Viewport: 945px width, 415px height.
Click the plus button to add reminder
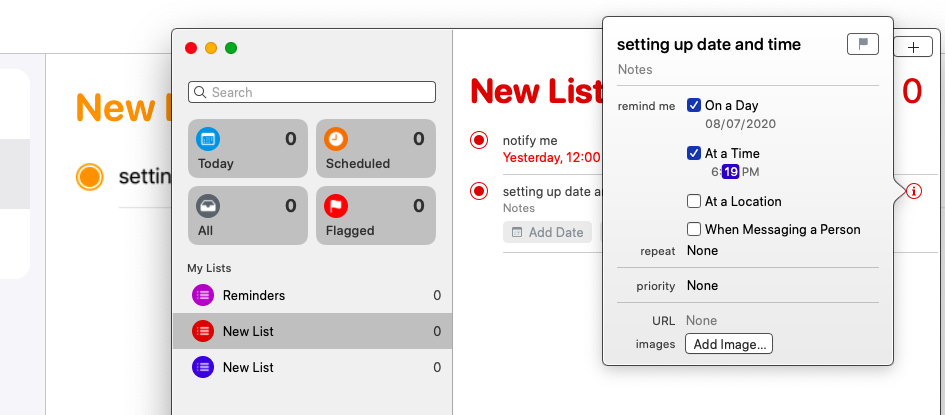click(913, 47)
